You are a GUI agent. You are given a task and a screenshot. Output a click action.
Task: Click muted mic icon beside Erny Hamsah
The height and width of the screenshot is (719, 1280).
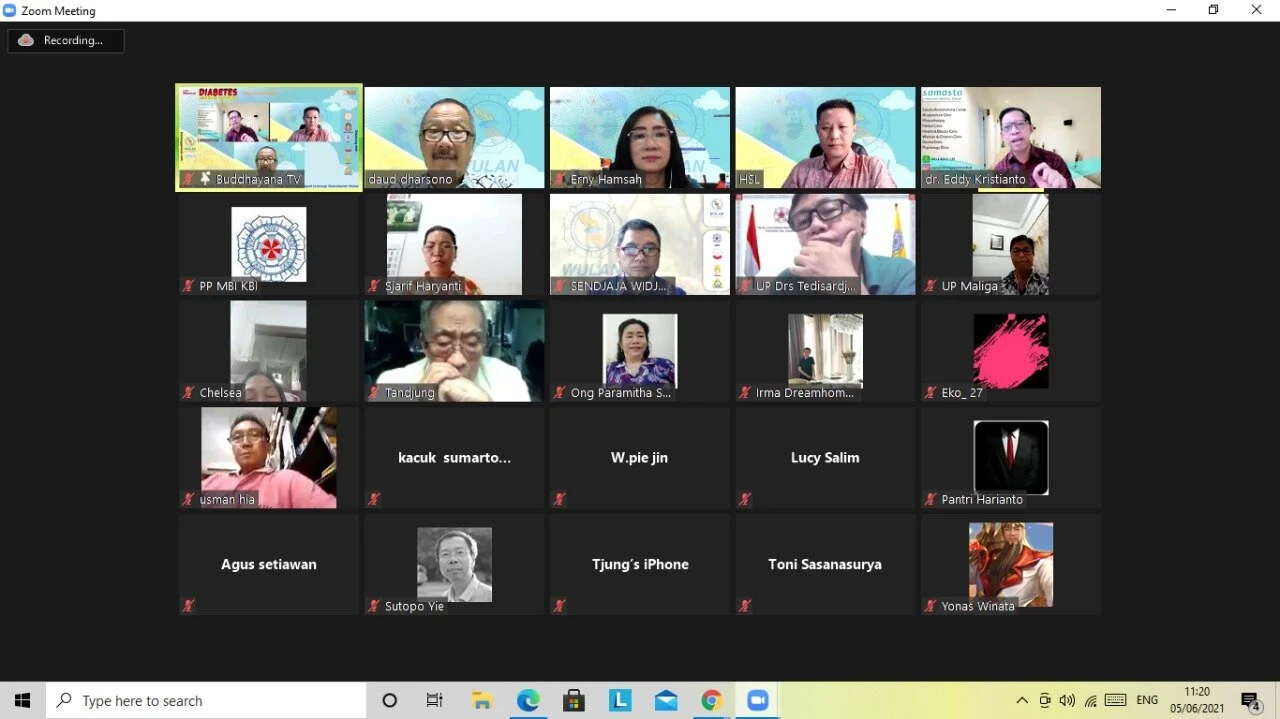pos(560,179)
